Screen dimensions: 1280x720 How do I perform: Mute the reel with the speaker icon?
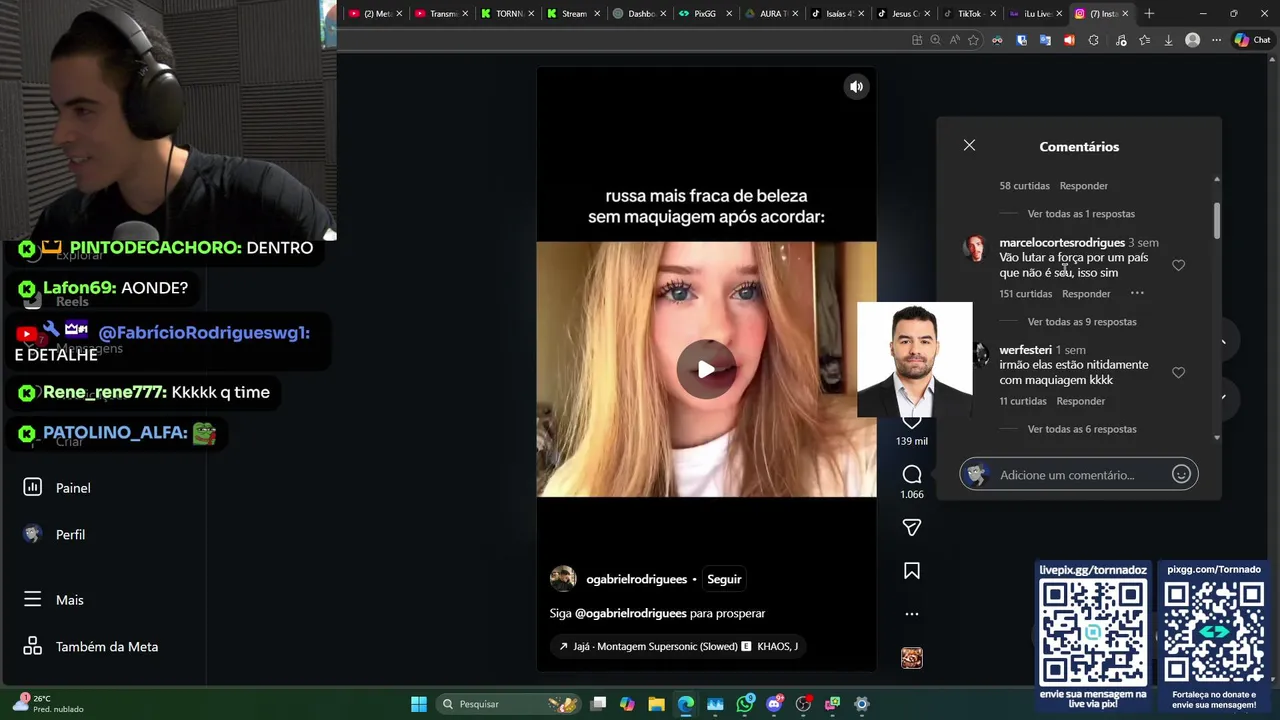[856, 87]
